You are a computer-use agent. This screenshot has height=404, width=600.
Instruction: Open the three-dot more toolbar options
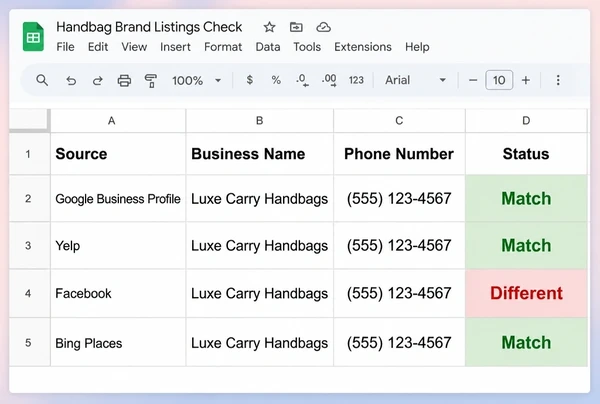pyautogui.click(x=558, y=80)
